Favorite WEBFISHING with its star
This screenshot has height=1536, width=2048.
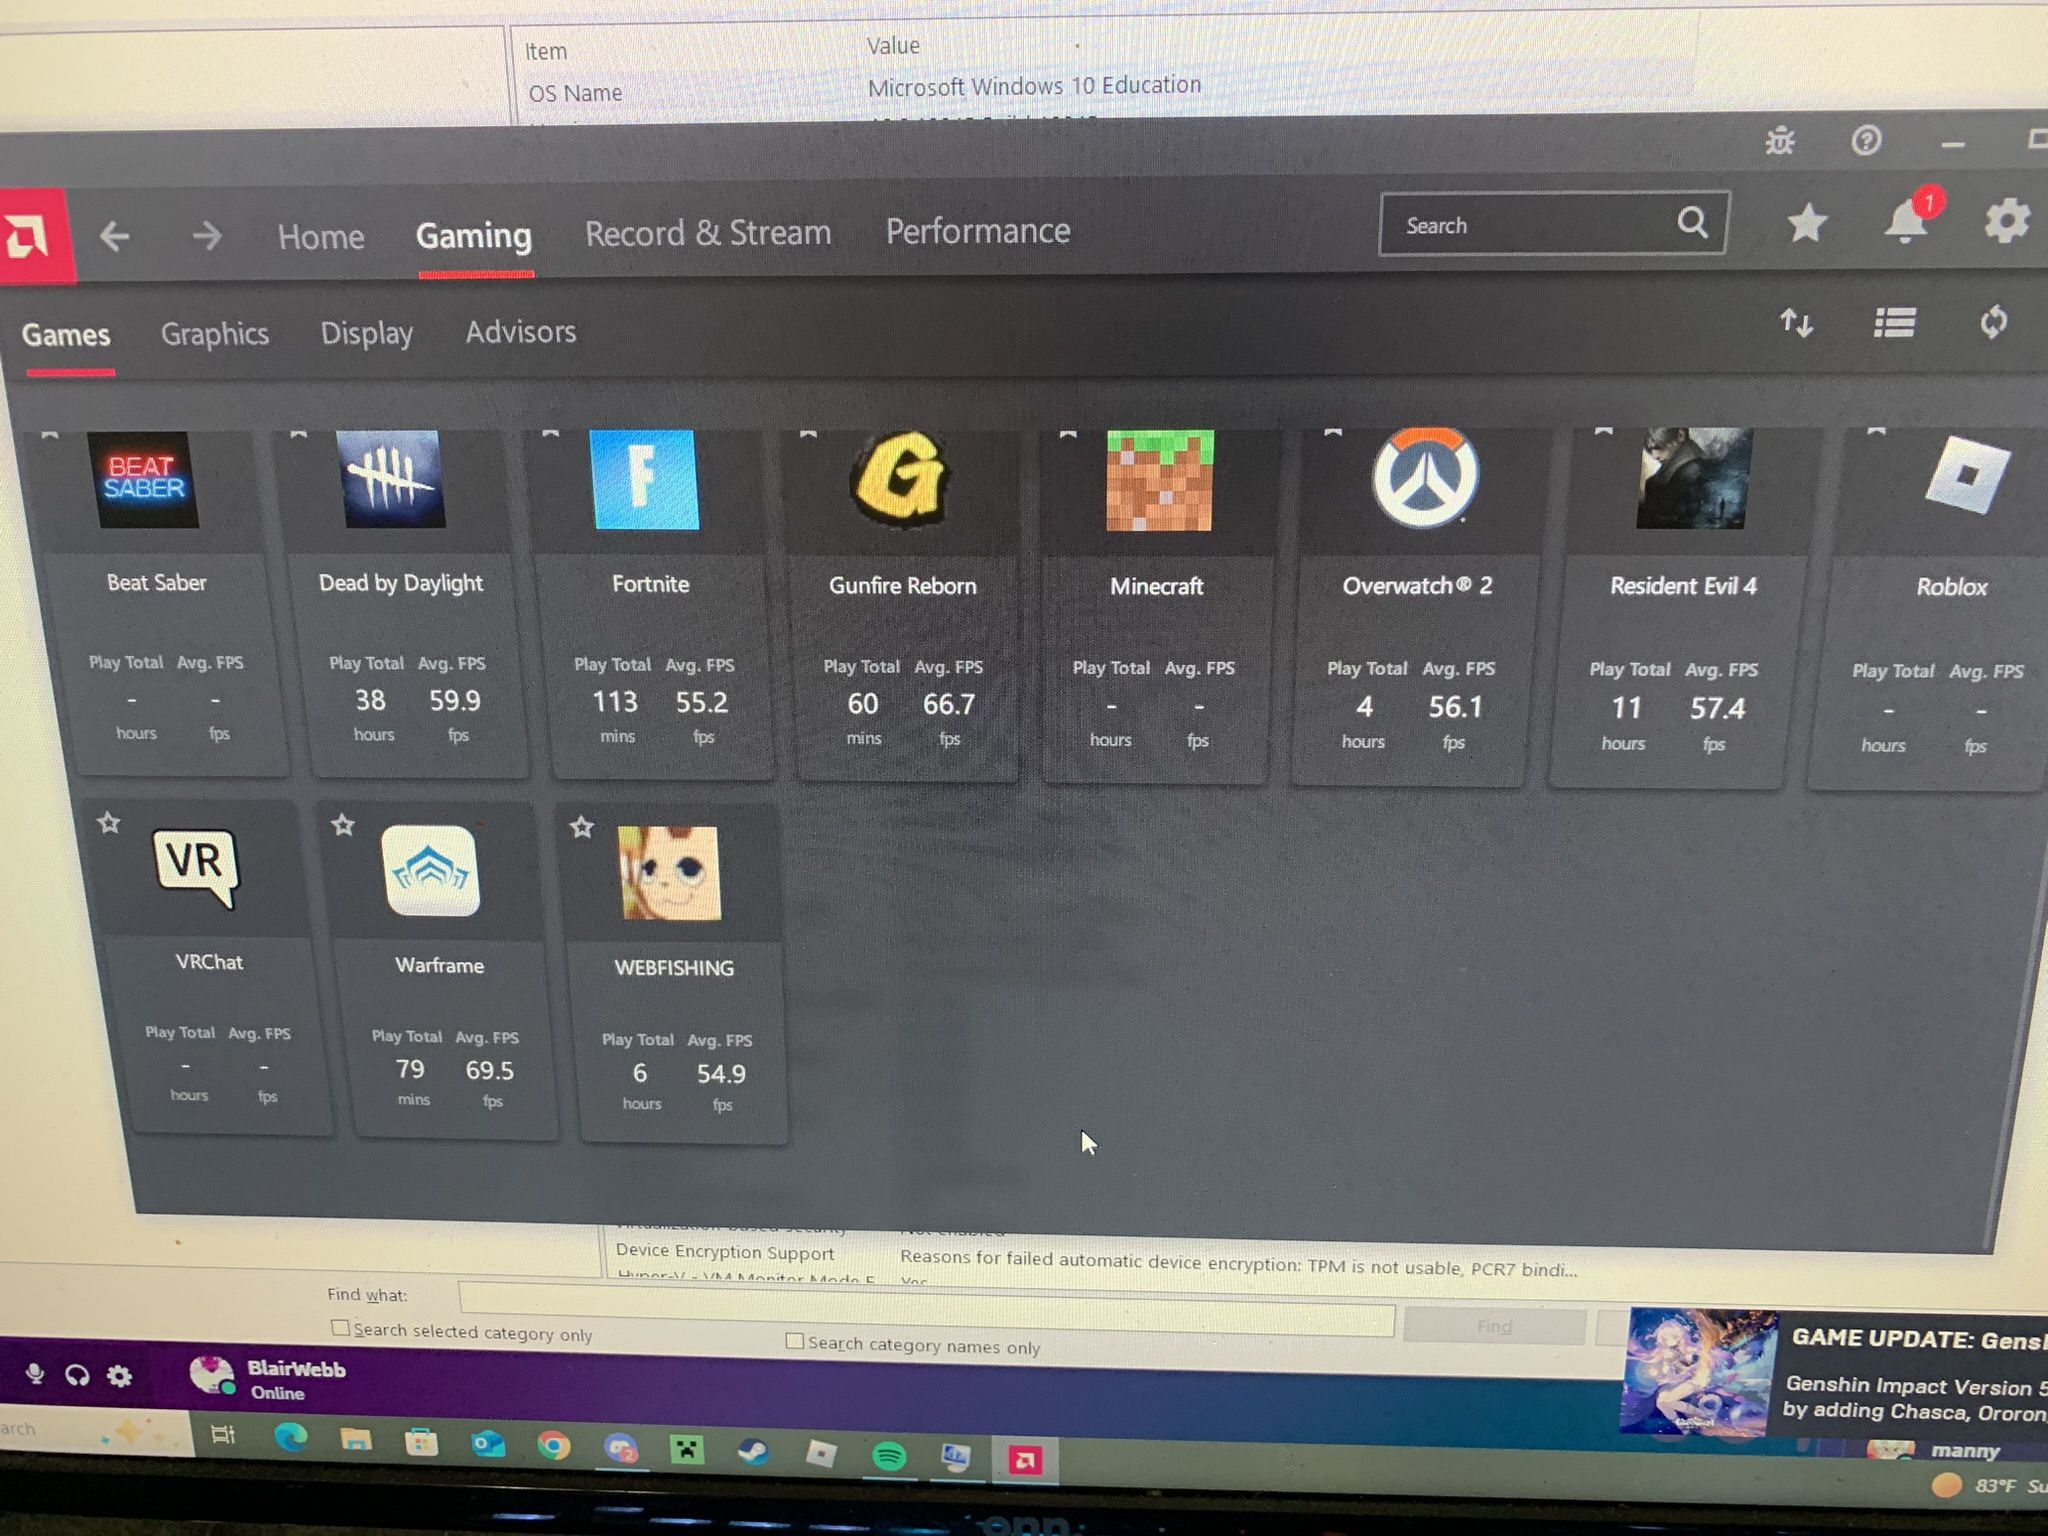(x=582, y=826)
